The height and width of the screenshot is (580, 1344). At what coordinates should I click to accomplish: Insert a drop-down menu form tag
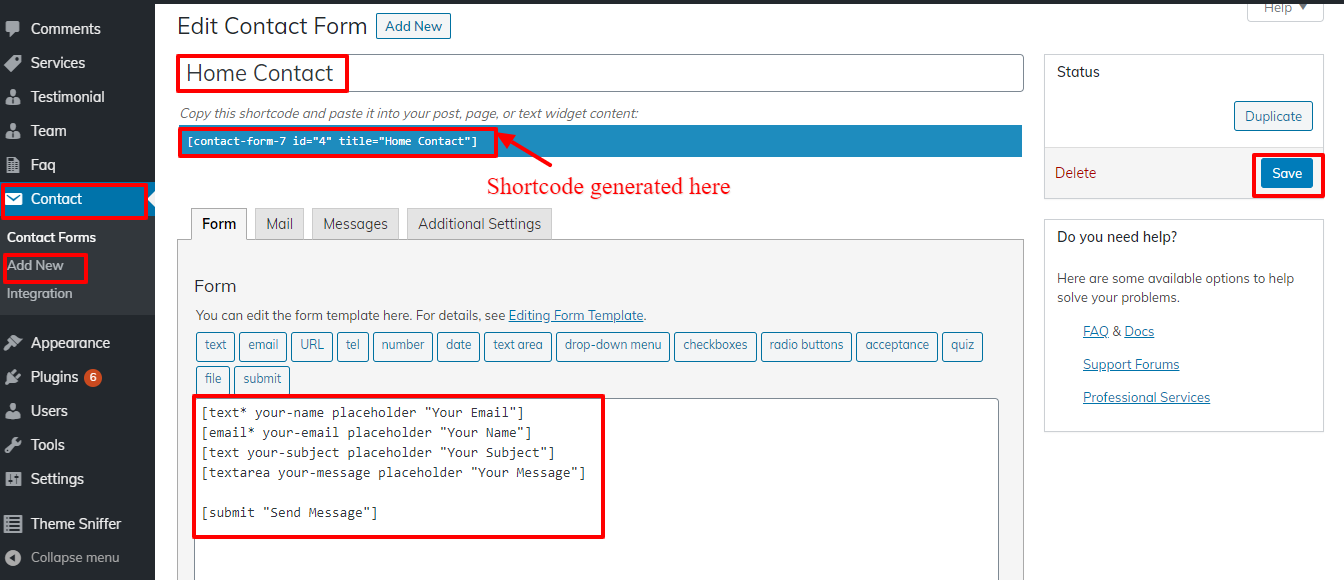612,346
